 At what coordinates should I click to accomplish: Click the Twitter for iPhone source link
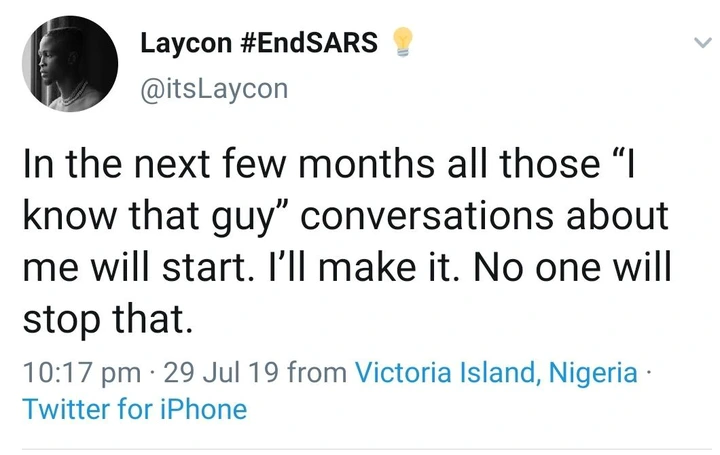134,409
